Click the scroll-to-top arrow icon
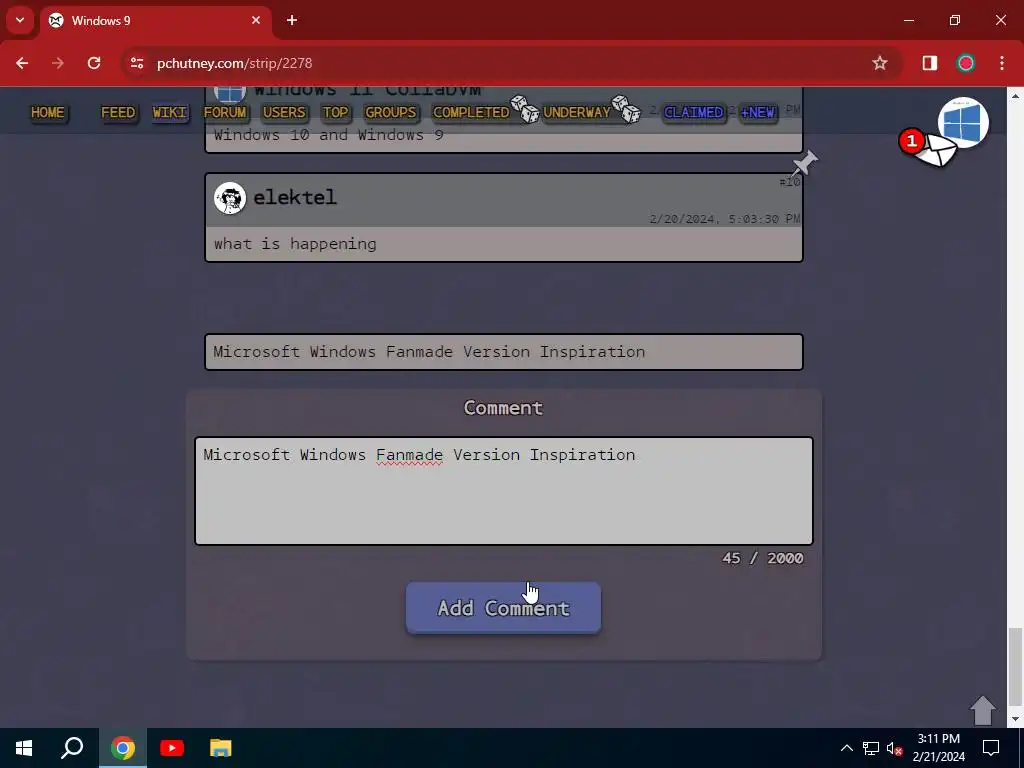This screenshot has height=768, width=1024. (983, 711)
